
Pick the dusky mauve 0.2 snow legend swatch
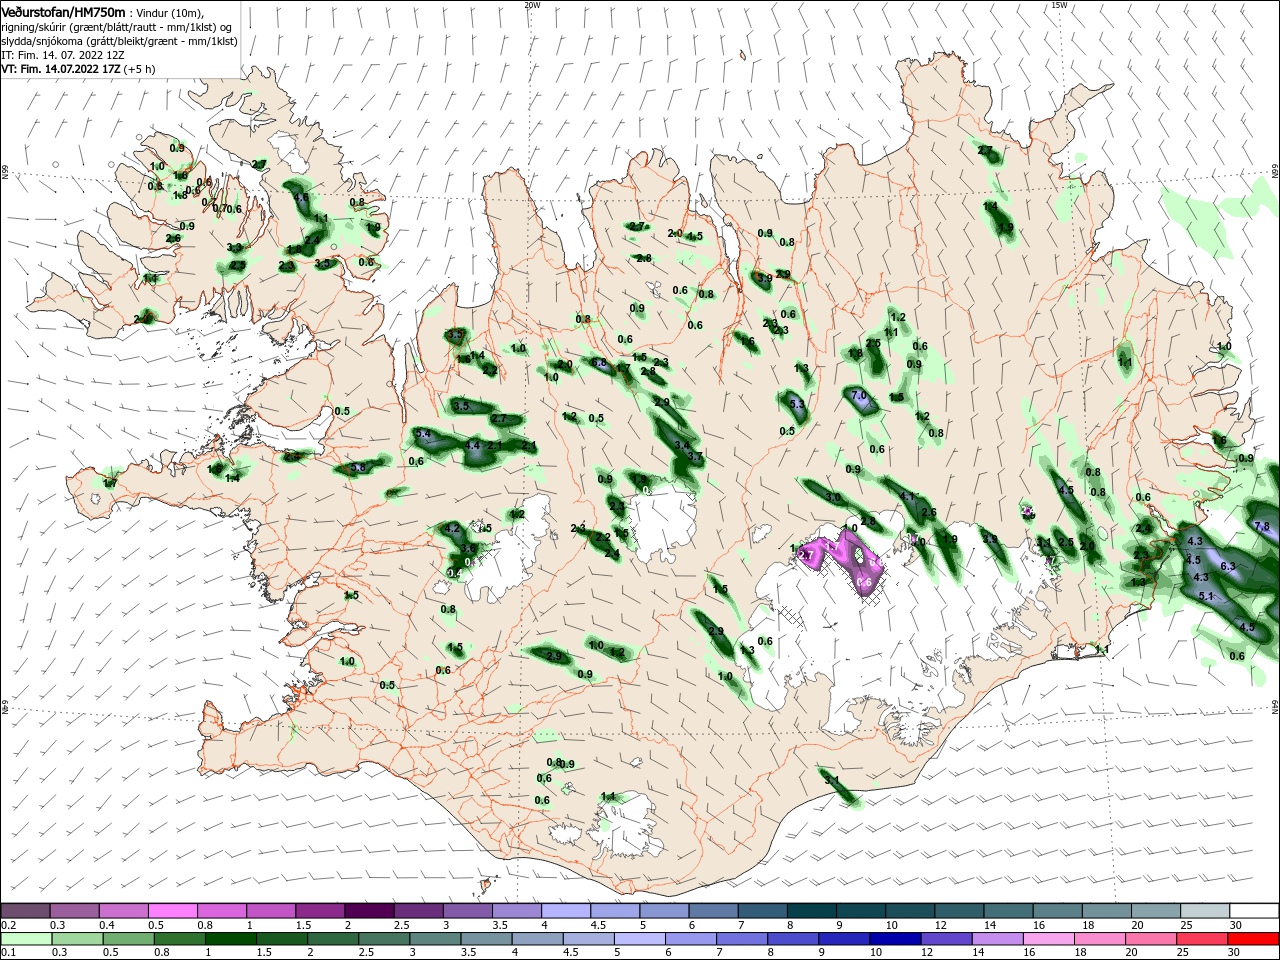(x=25, y=911)
